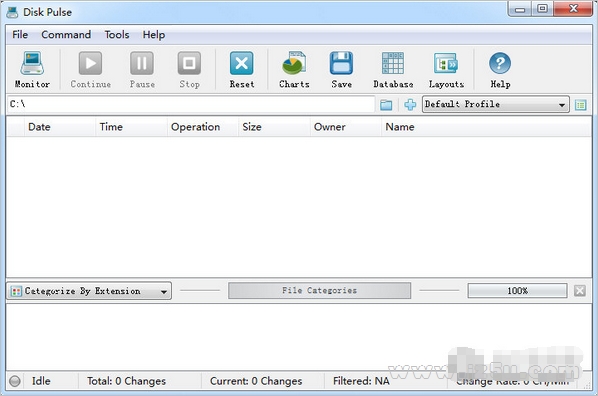Open the Charts pie chart tool
The image size is (598, 396).
294,70
